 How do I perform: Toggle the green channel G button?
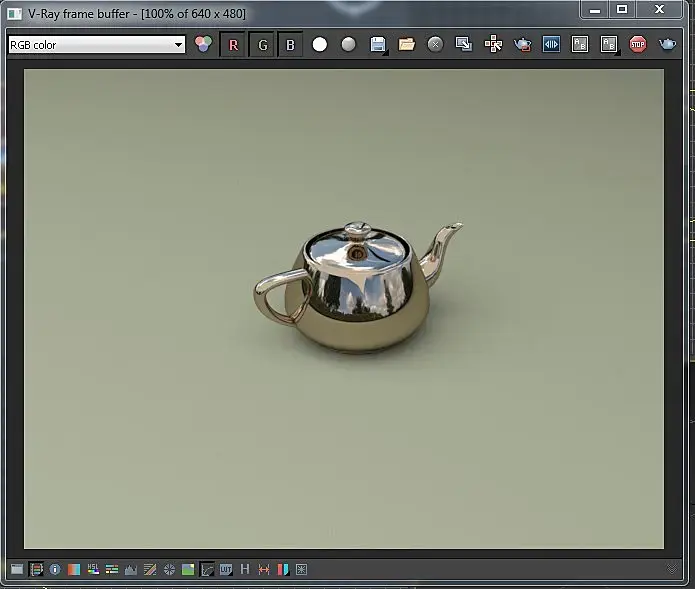click(262, 45)
